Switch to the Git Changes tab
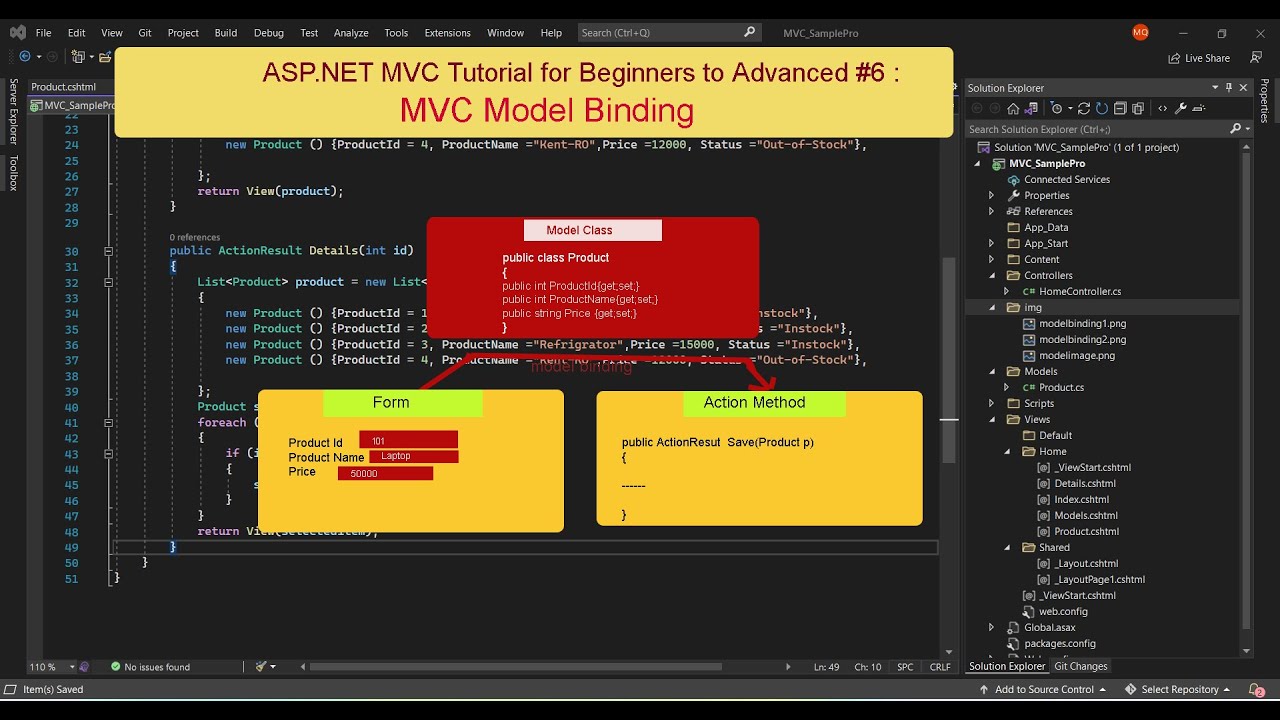 (1081, 666)
